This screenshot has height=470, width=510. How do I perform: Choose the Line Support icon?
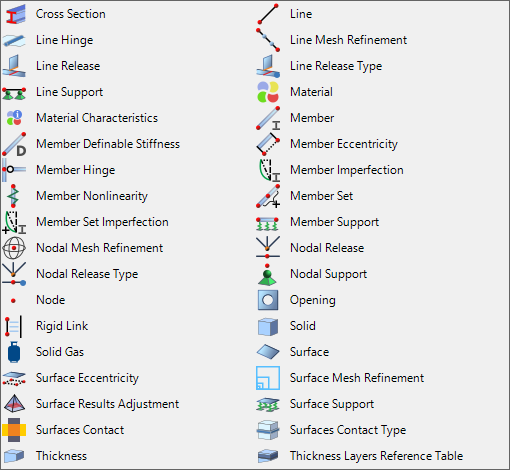point(14,93)
